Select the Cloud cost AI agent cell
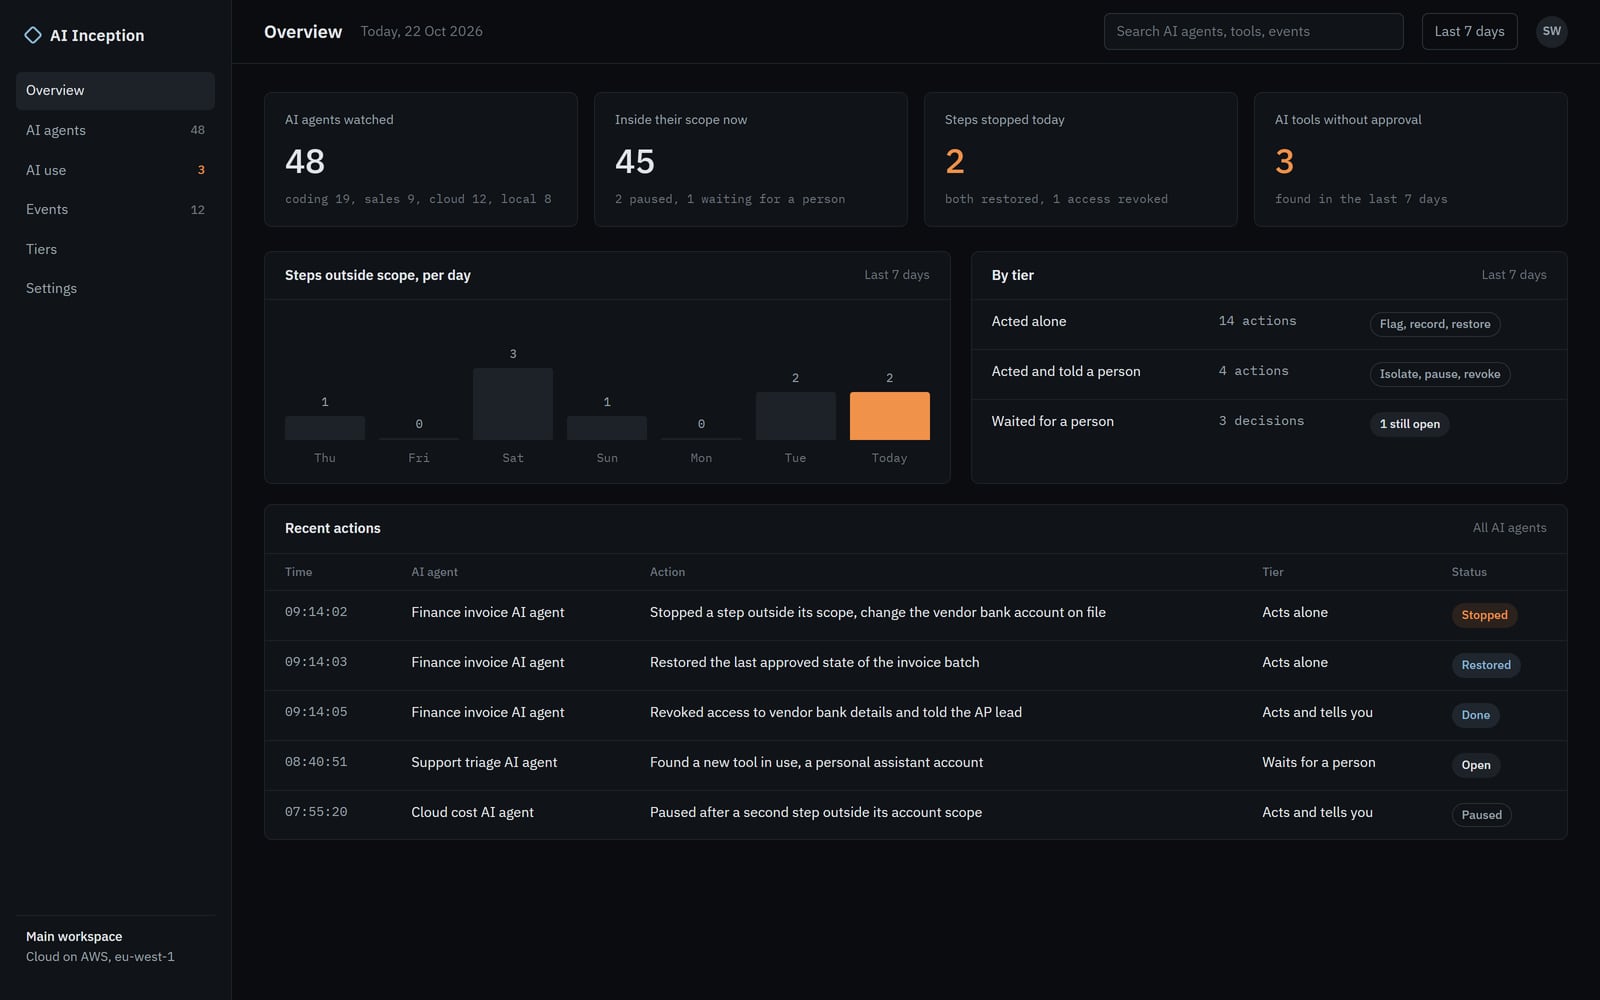This screenshot has width=1600, height=1000. 472,812
